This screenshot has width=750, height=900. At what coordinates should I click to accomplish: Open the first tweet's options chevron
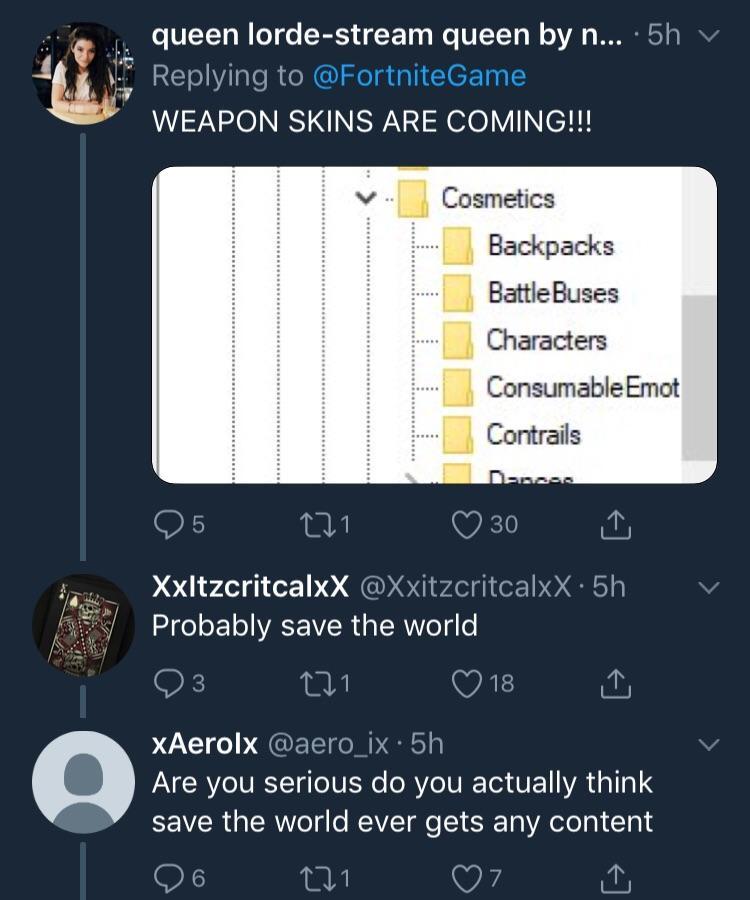(706, 35)
